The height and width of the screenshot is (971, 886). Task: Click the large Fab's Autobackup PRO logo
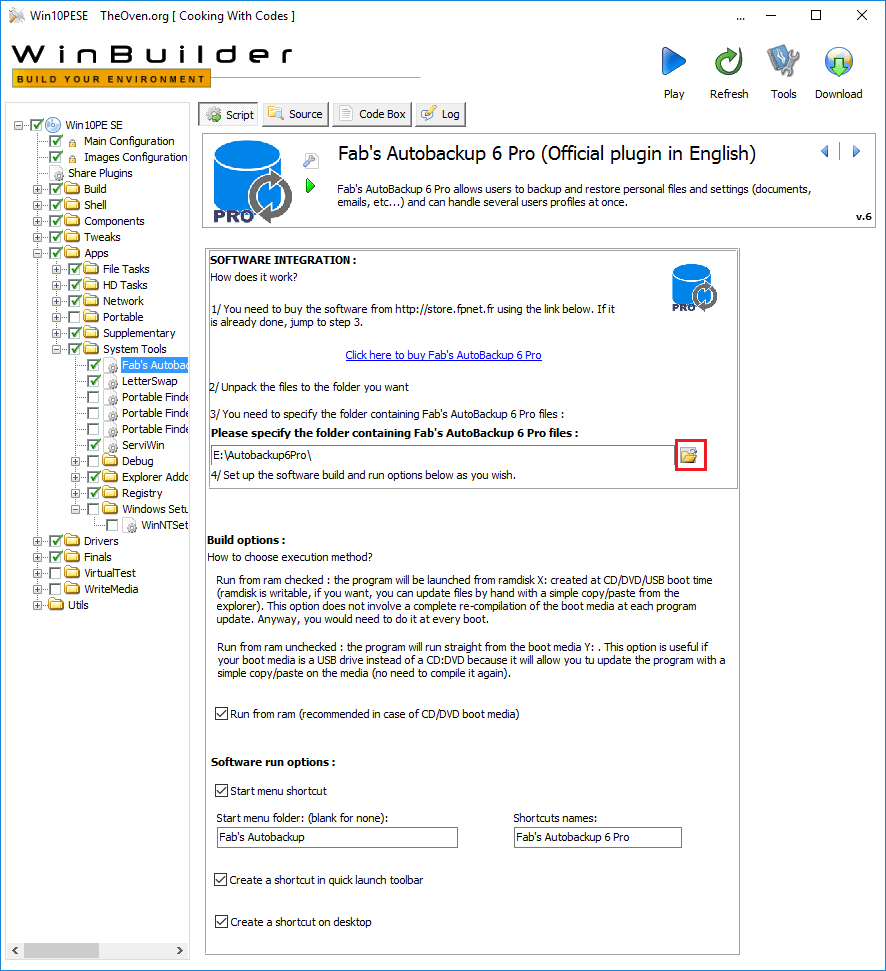click(252, 182)
